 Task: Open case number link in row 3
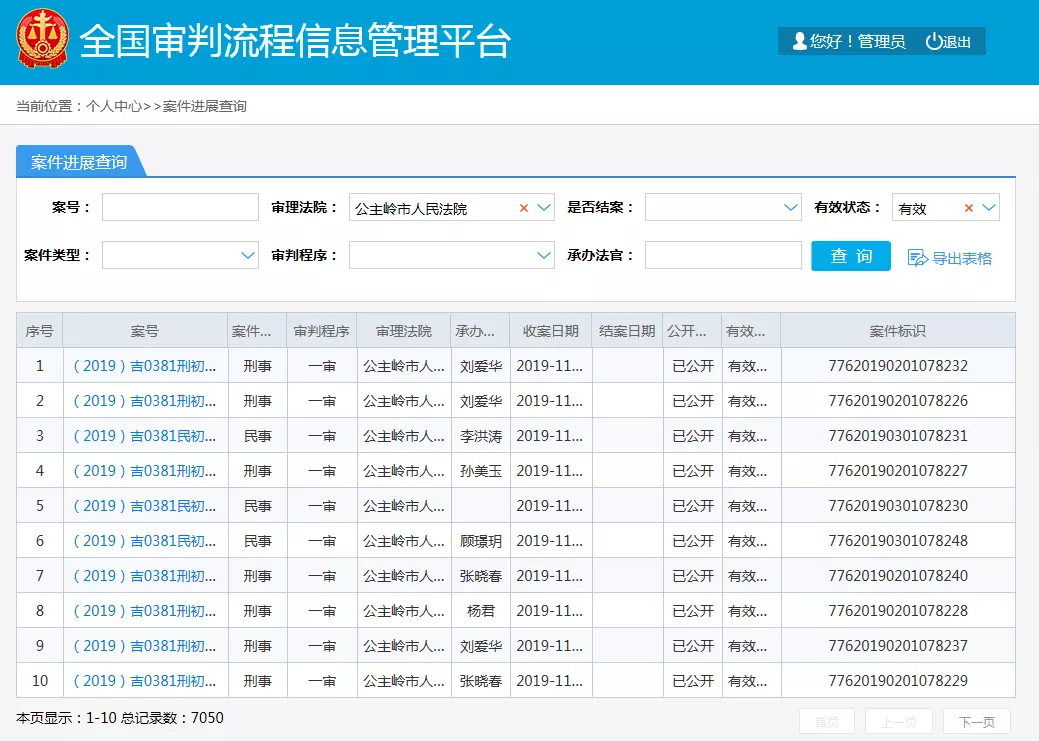(x=144, y=436)
